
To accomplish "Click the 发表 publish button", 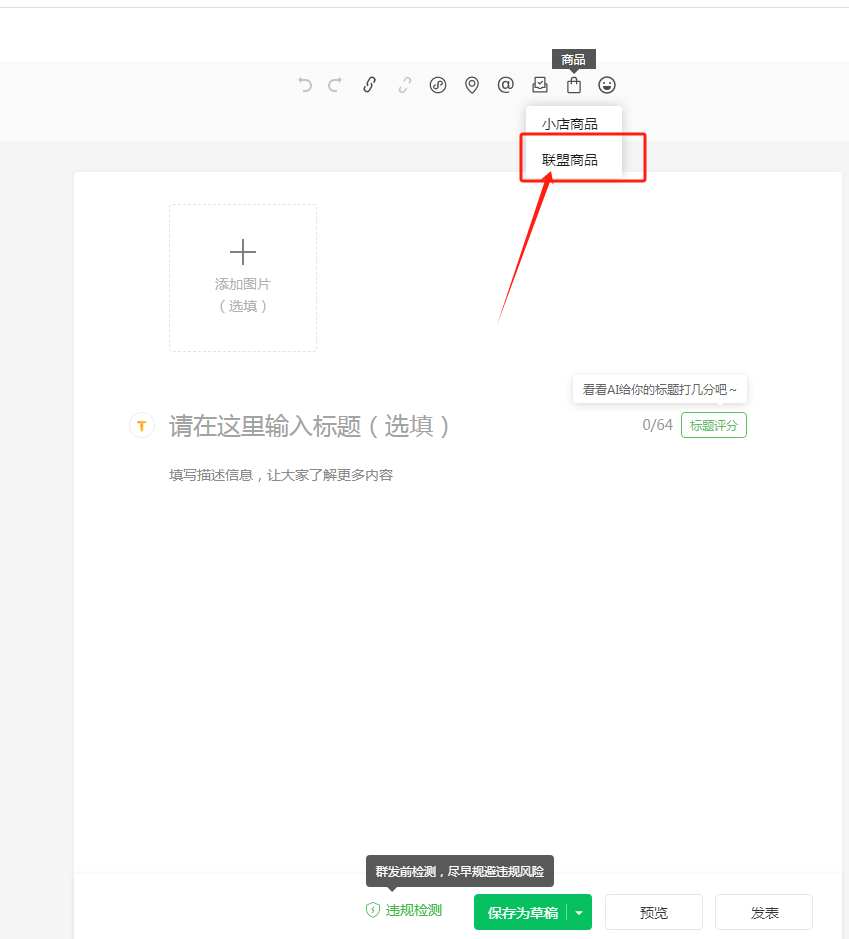I will click(763, 912).
